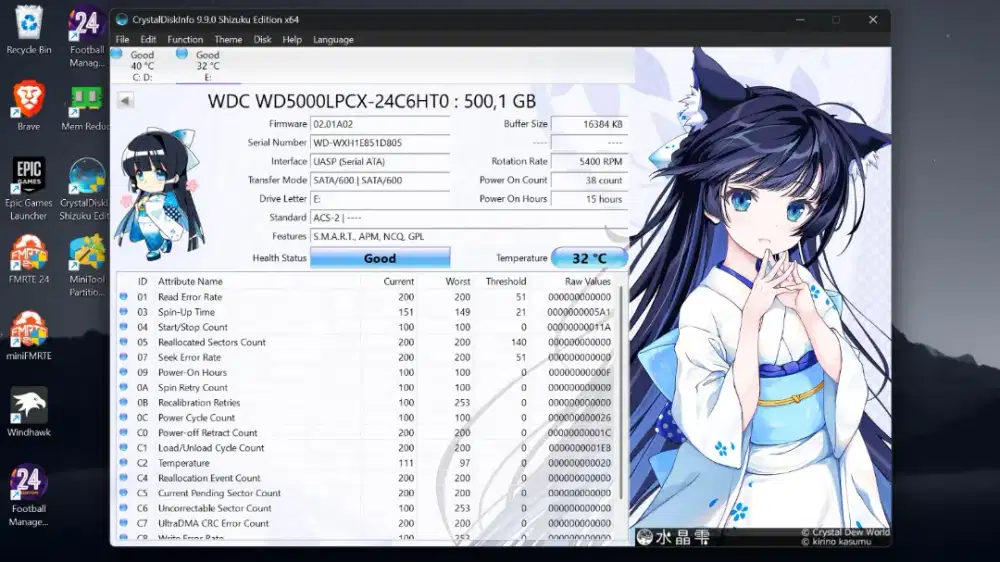Click the Threshold column header
Image resolution: width=1000 pixels, height=562 pixels.
pos(506,281)
